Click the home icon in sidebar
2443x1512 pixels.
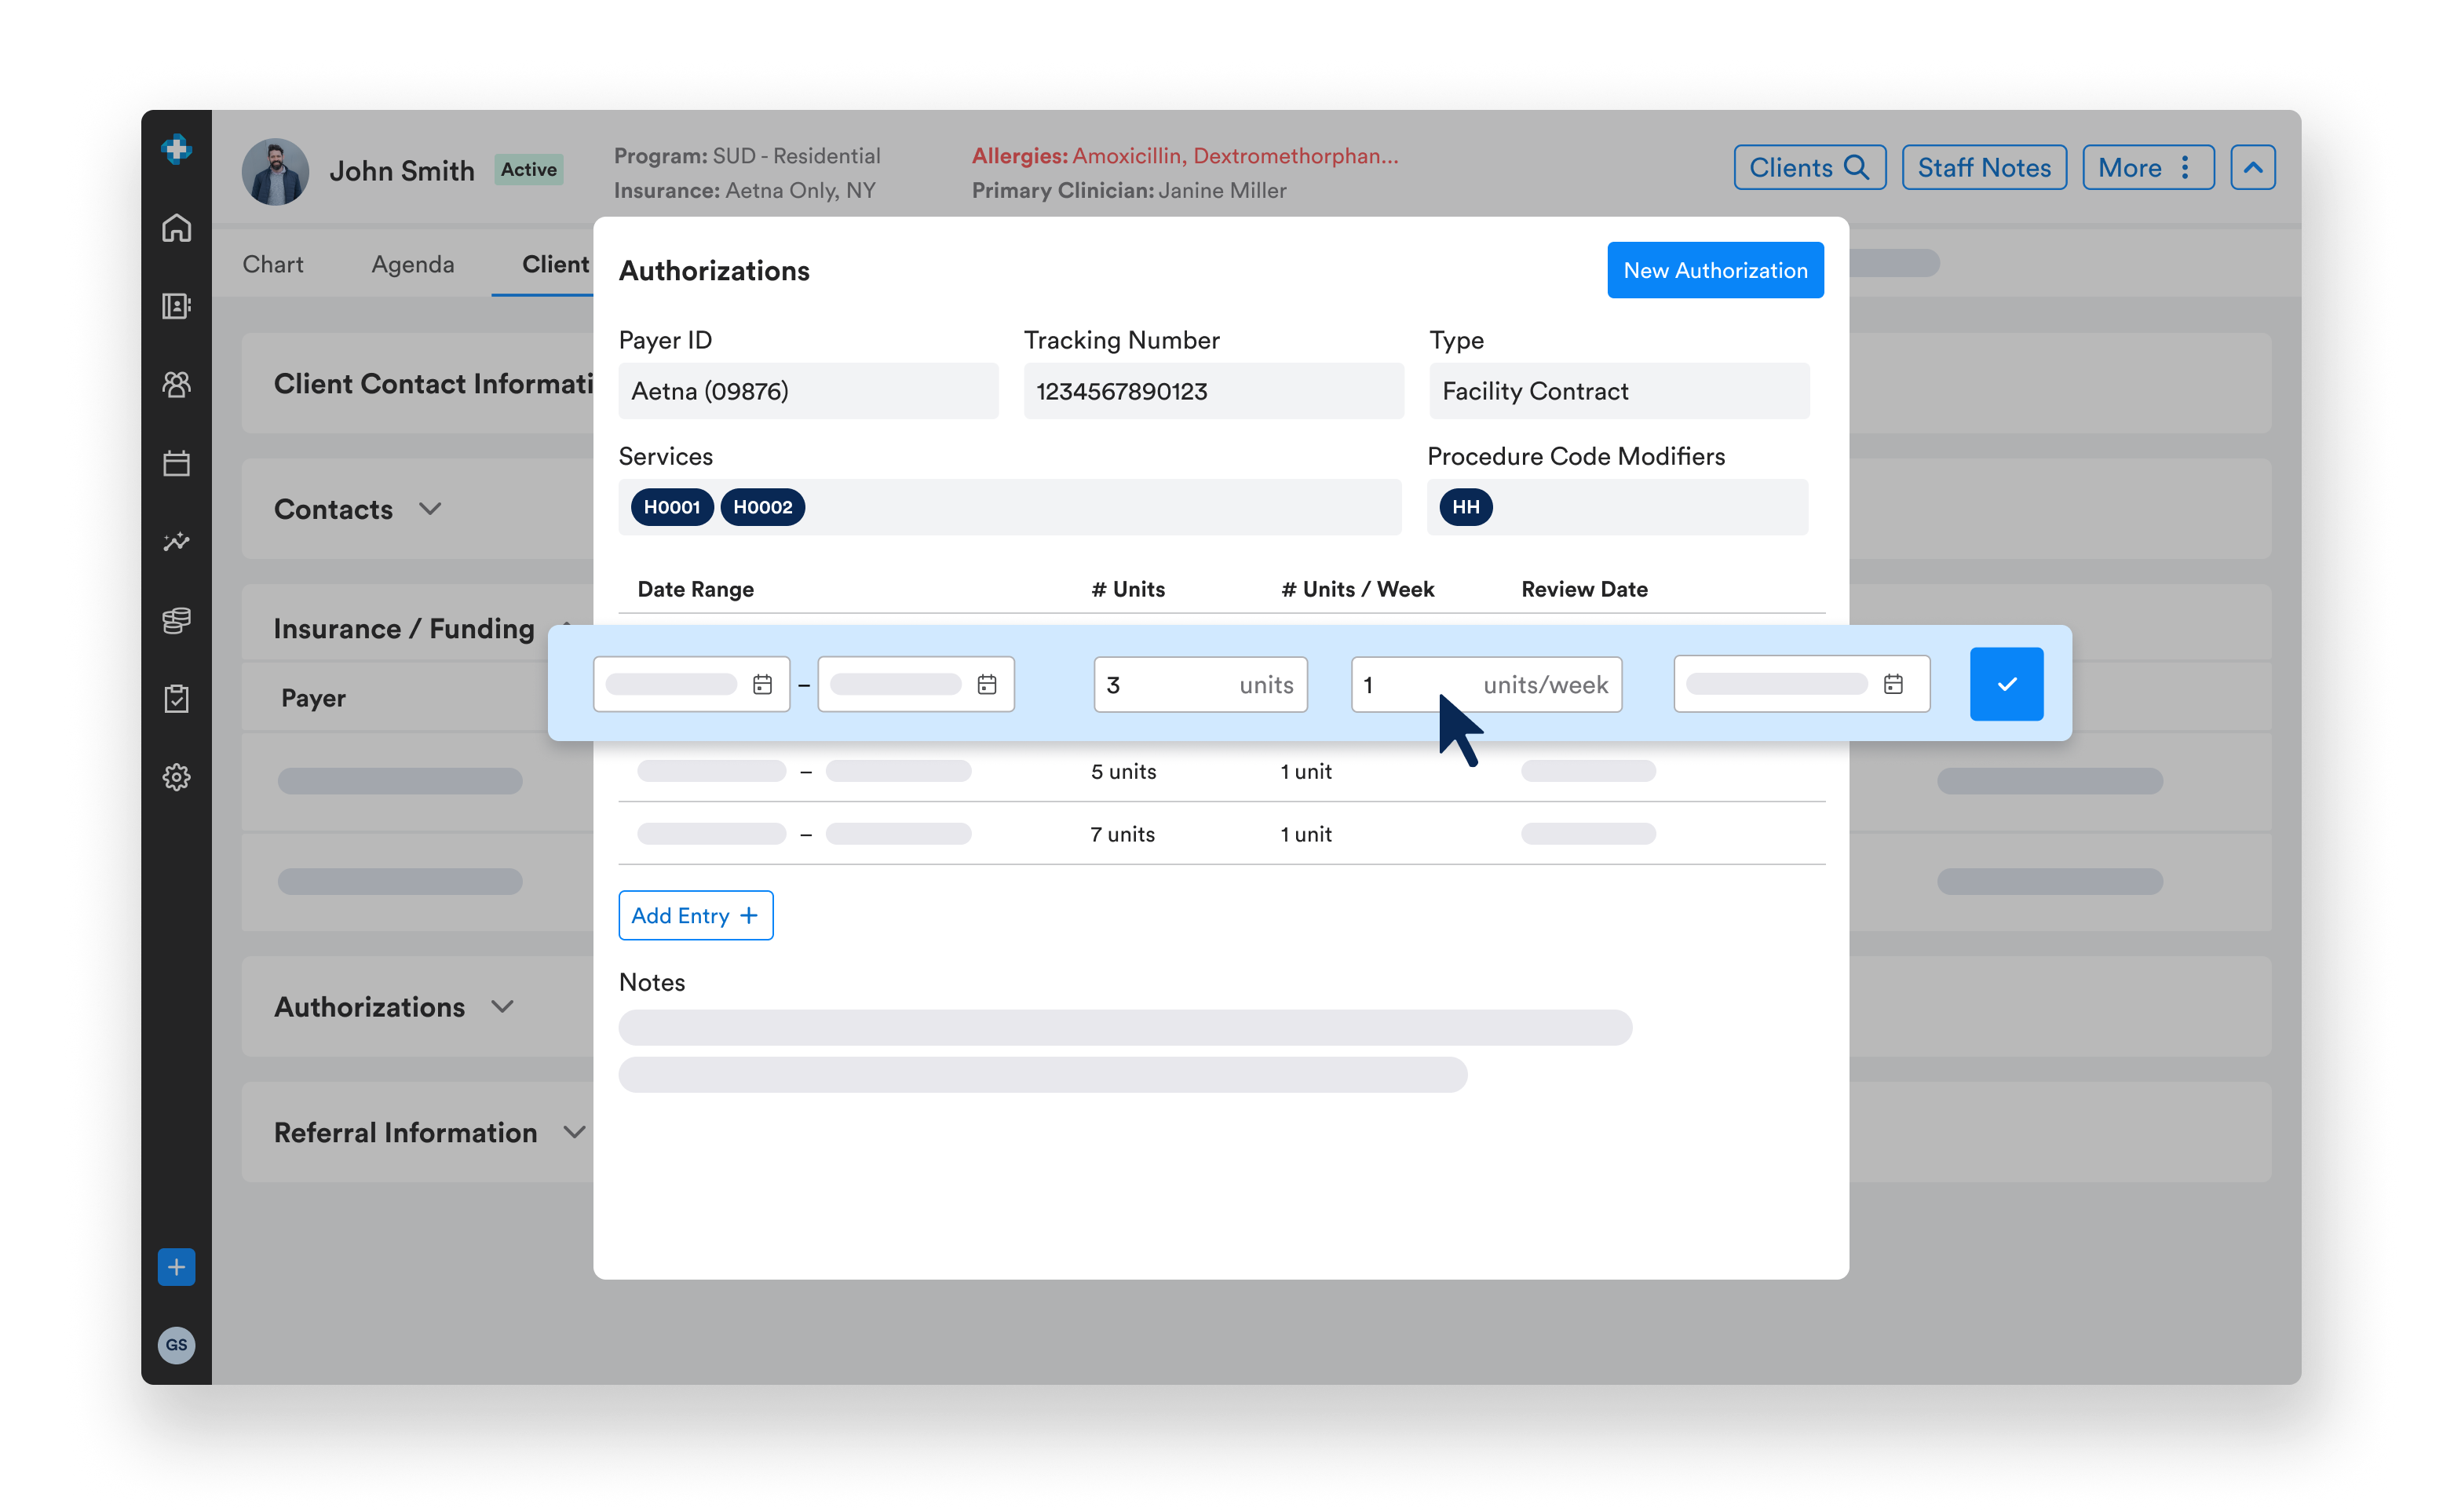176,228
